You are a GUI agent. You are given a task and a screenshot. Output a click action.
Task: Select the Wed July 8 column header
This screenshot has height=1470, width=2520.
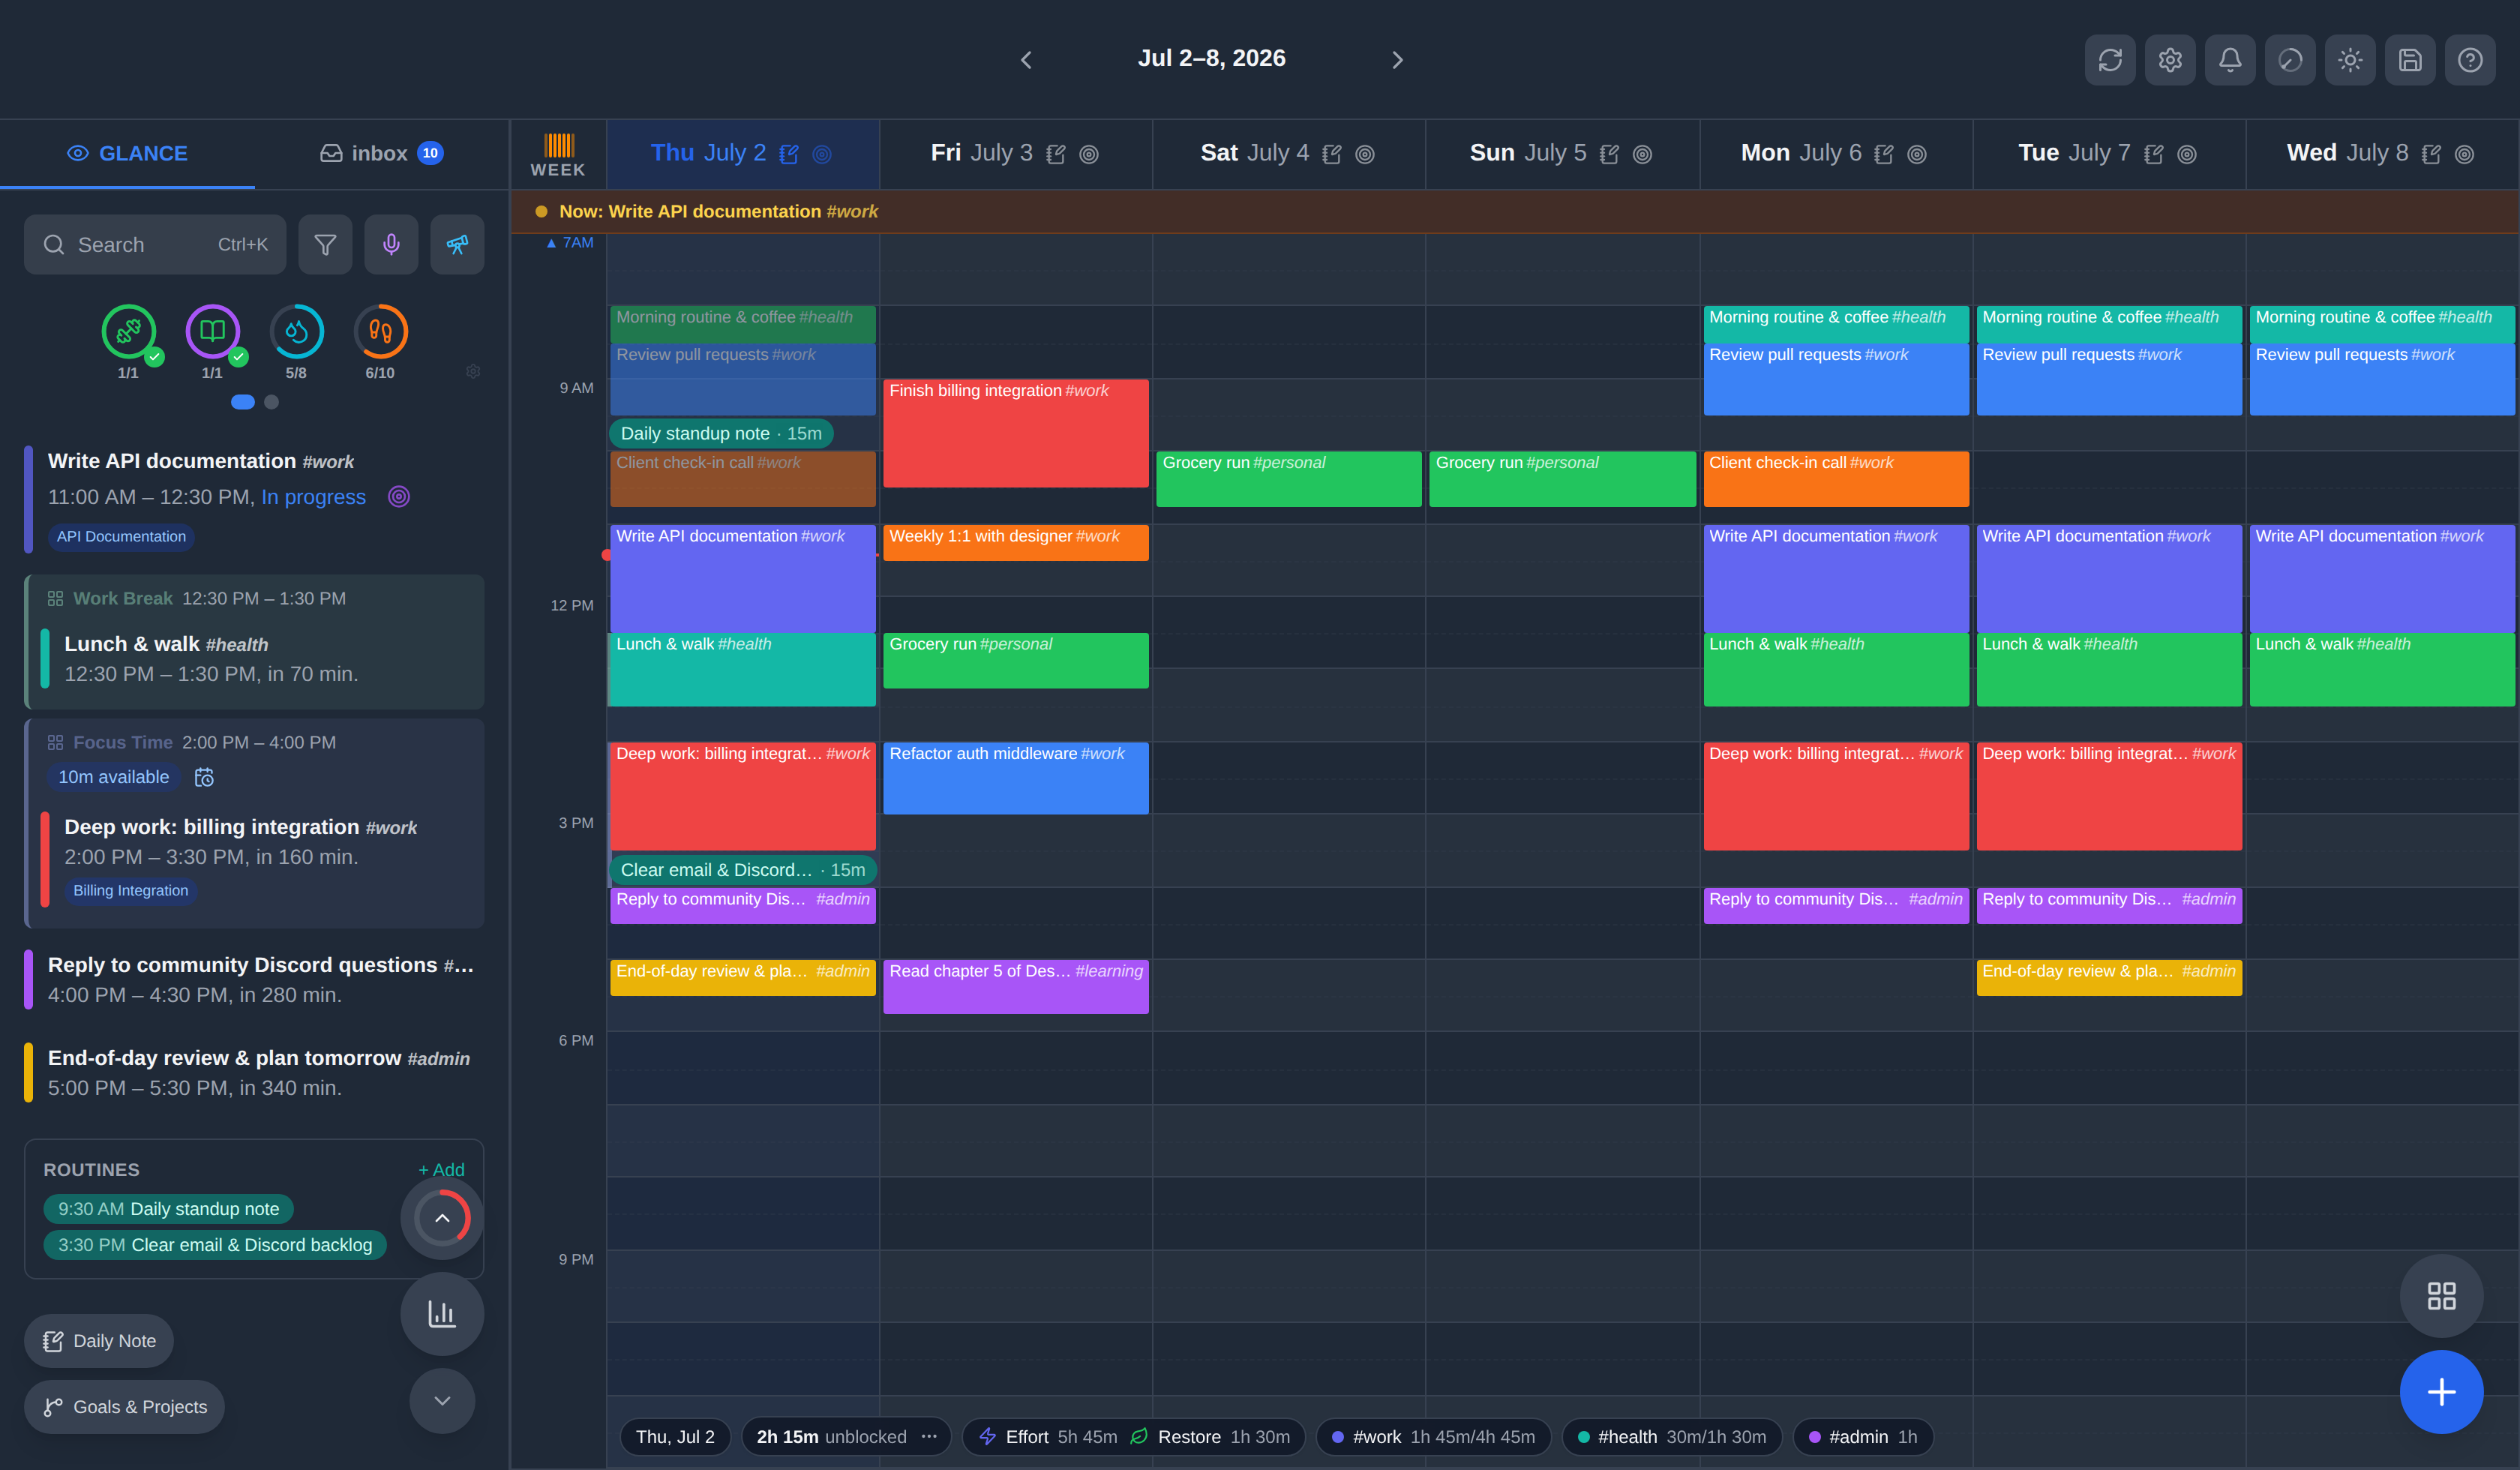click(2381, 154)
